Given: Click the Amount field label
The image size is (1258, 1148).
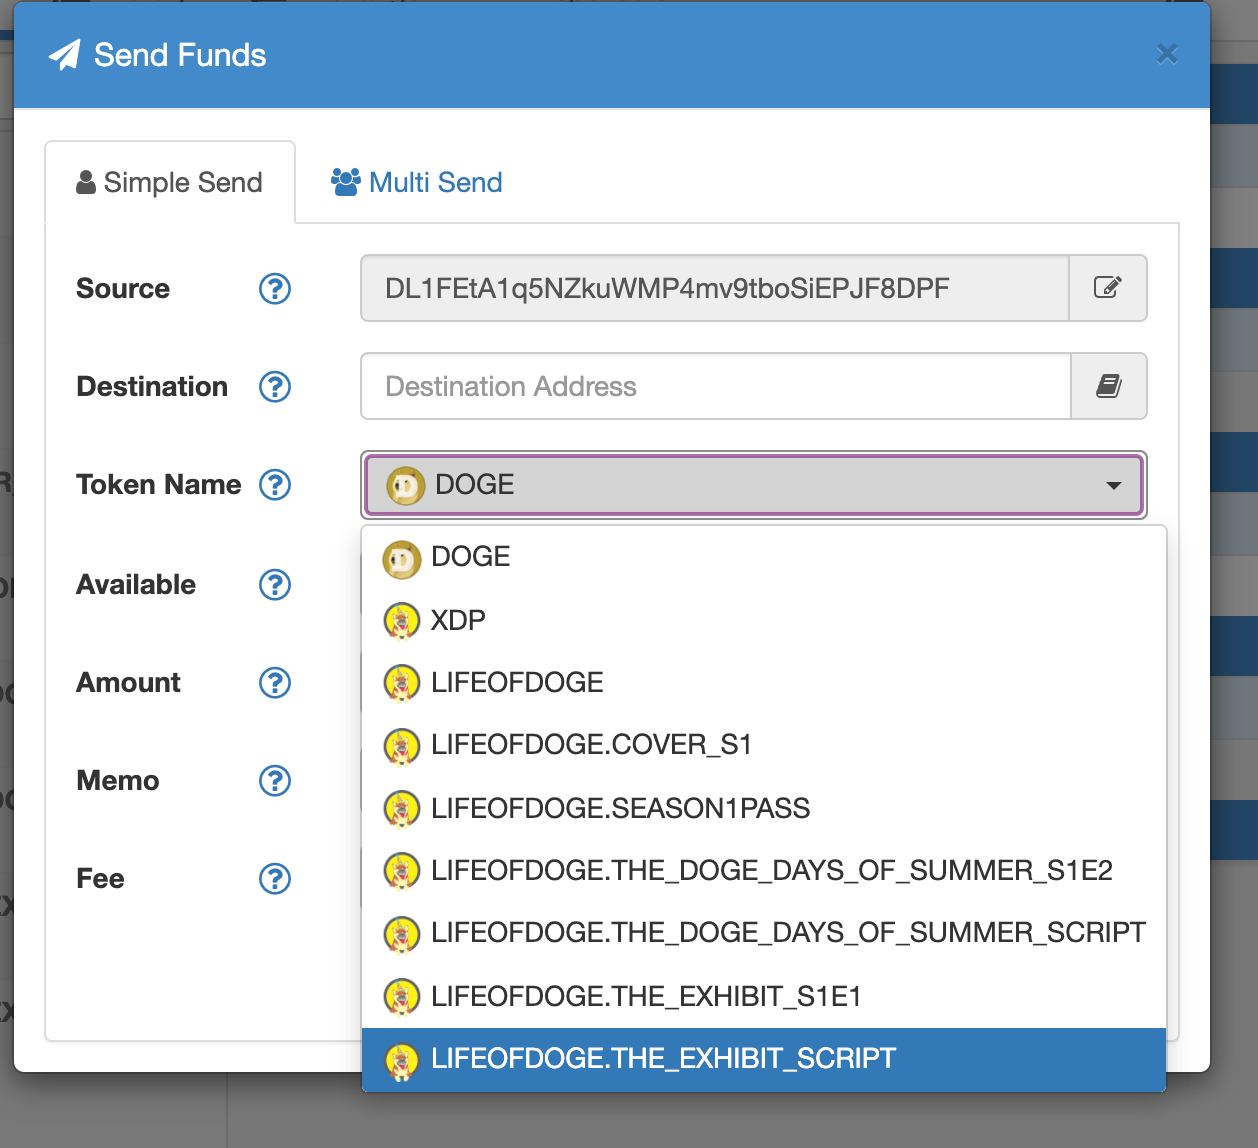Looking at the screenshot, I should pos(129,682).
